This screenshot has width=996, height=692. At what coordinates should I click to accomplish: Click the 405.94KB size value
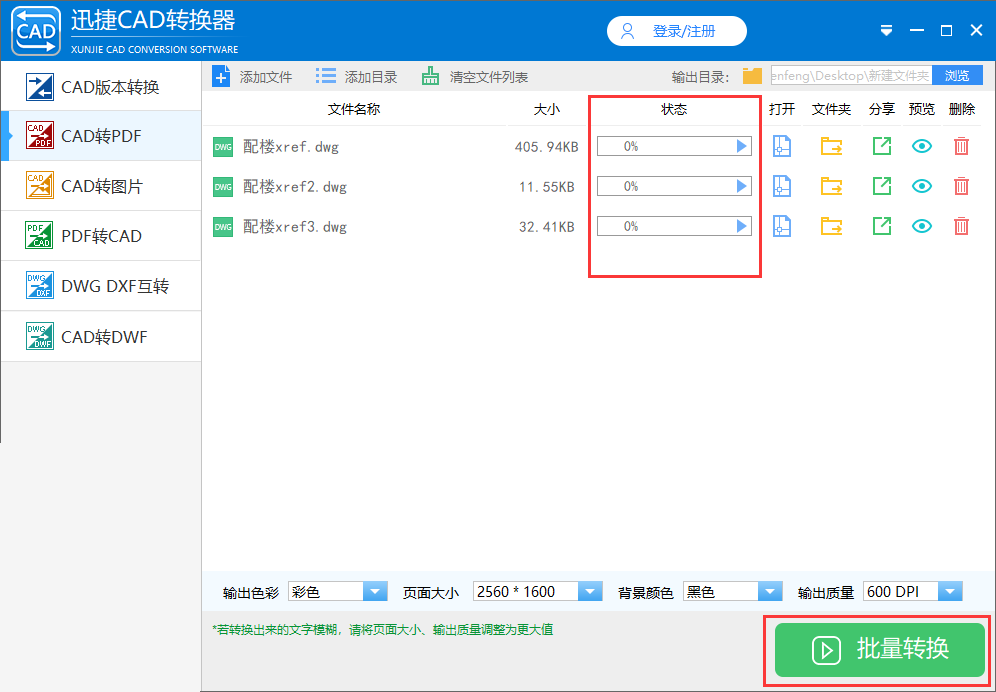click(546, 147)
